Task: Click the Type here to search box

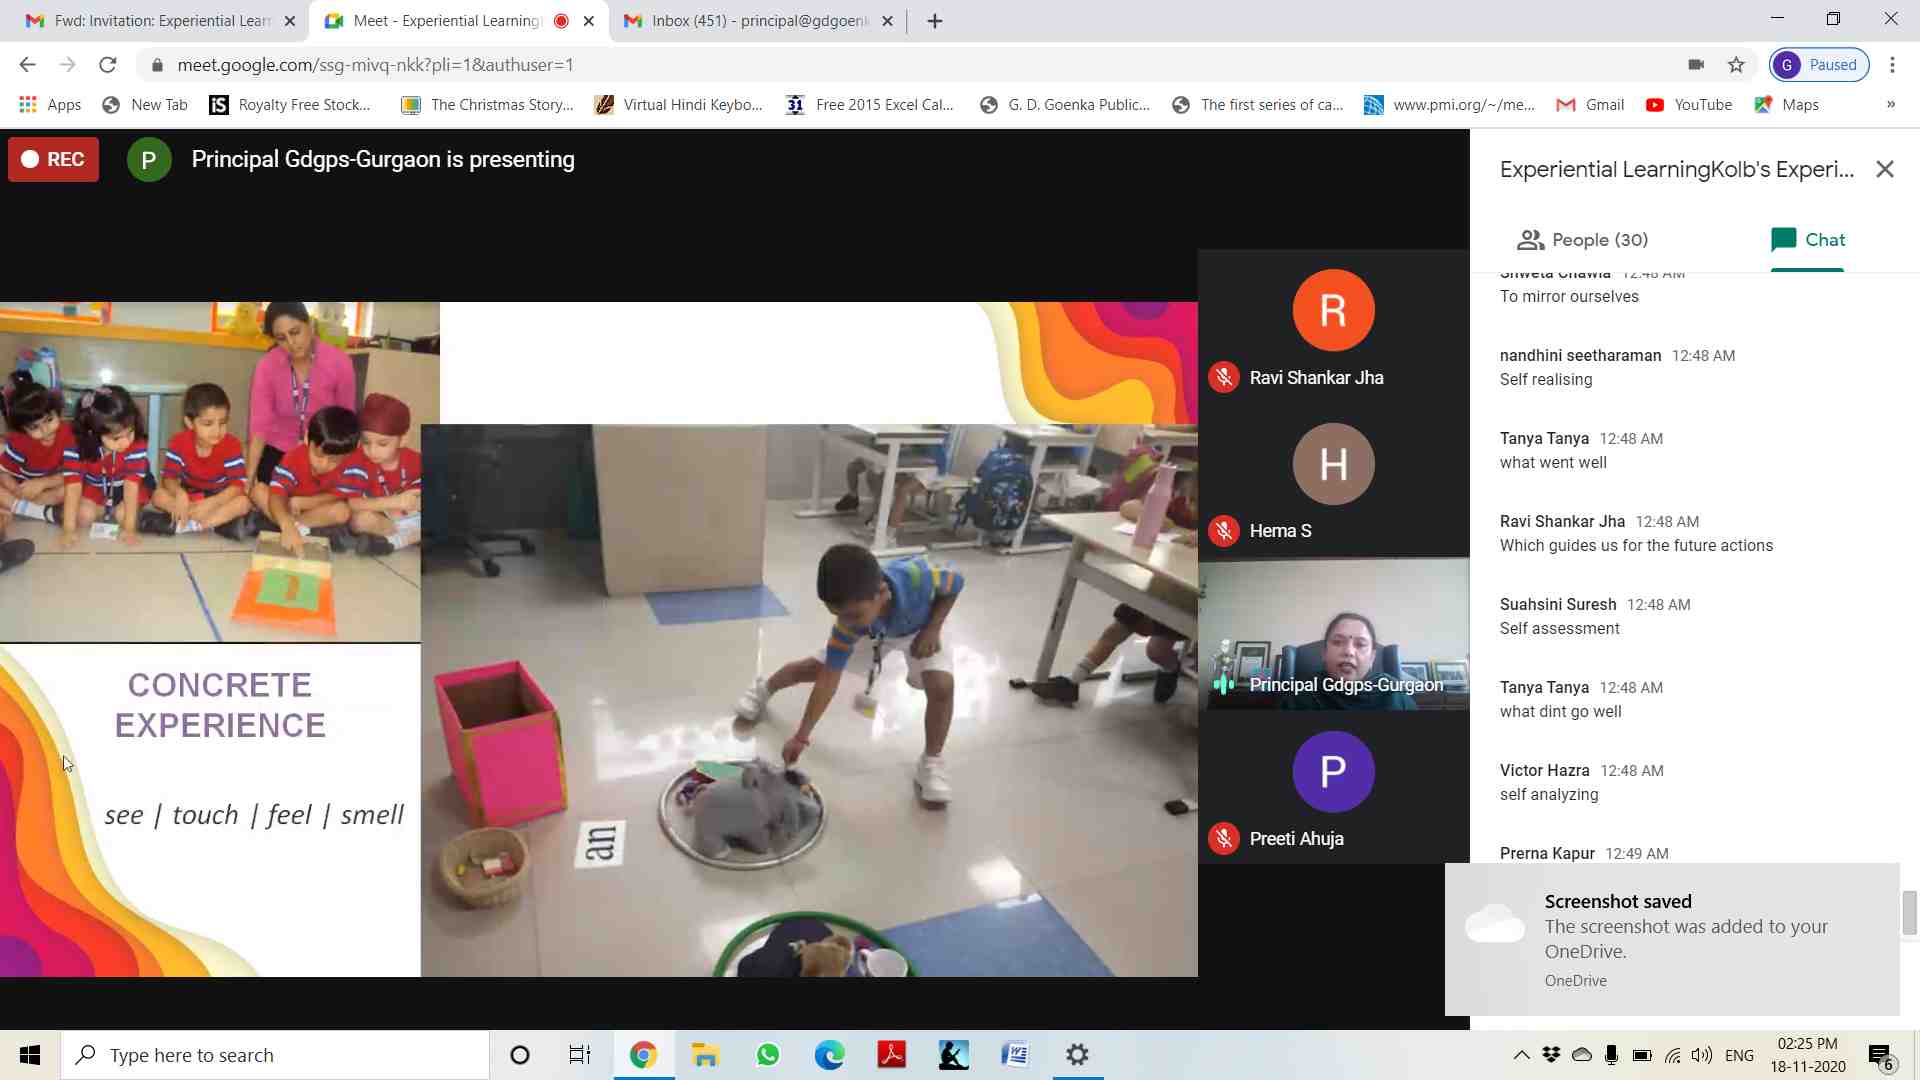Action: 276,1055
